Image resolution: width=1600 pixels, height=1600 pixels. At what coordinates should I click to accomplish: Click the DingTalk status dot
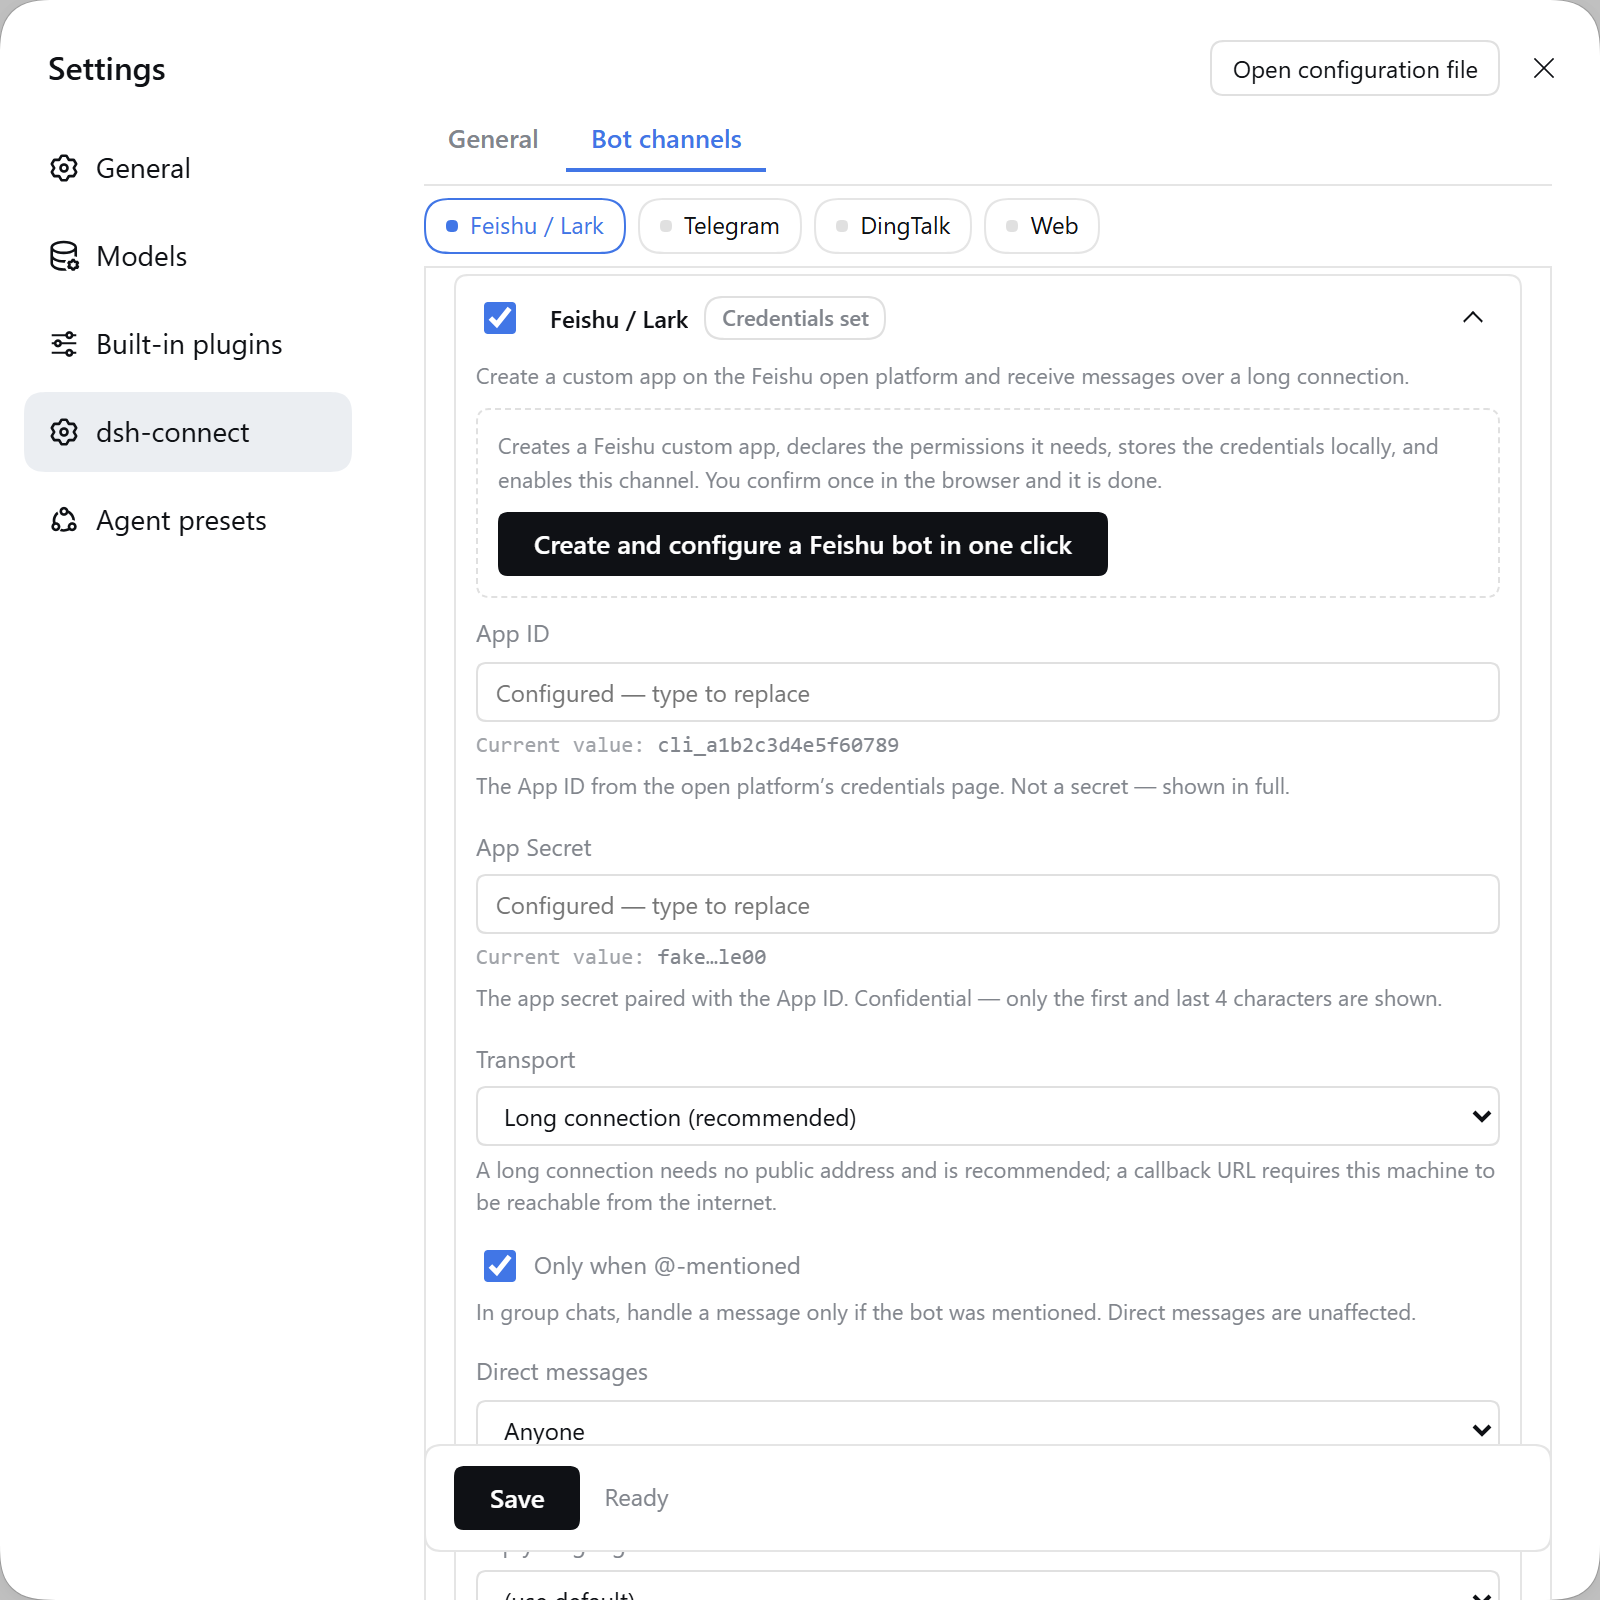click(x=842, y=226)
